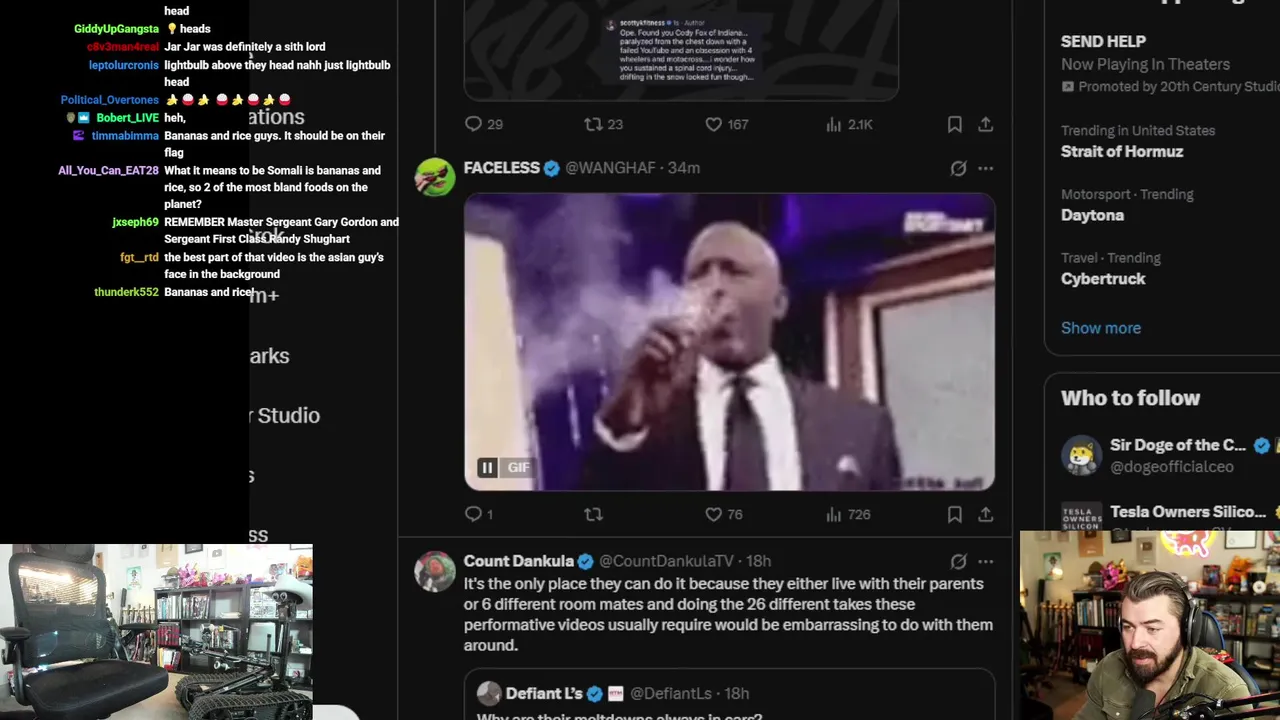Repost the FACELESS GIF tweet
Image resolution: width=1280 pixels, height=720 pixels.
(593, 514)
